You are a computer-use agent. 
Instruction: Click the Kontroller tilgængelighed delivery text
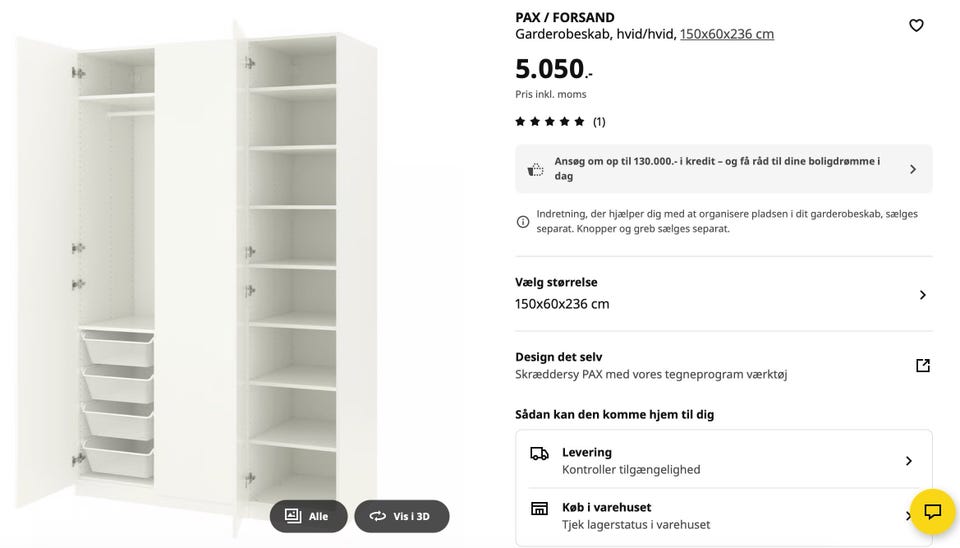[631, 470]
